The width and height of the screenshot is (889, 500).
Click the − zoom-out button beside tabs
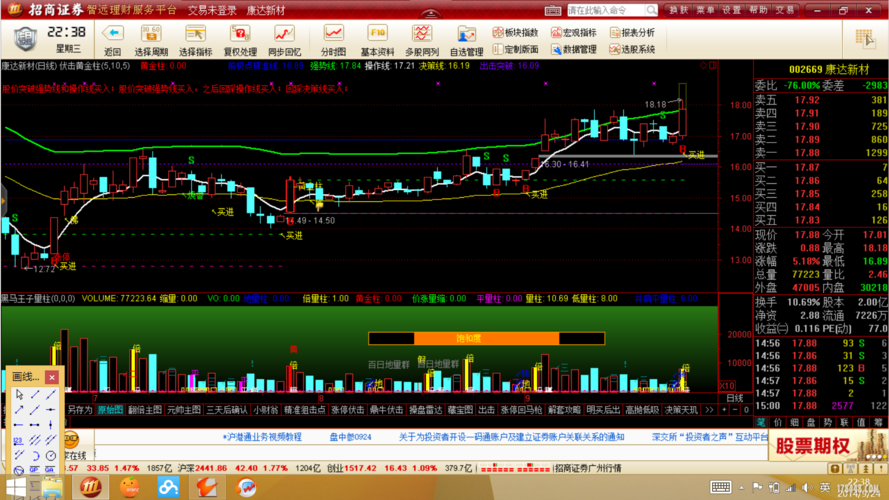(x=735, y=410)
